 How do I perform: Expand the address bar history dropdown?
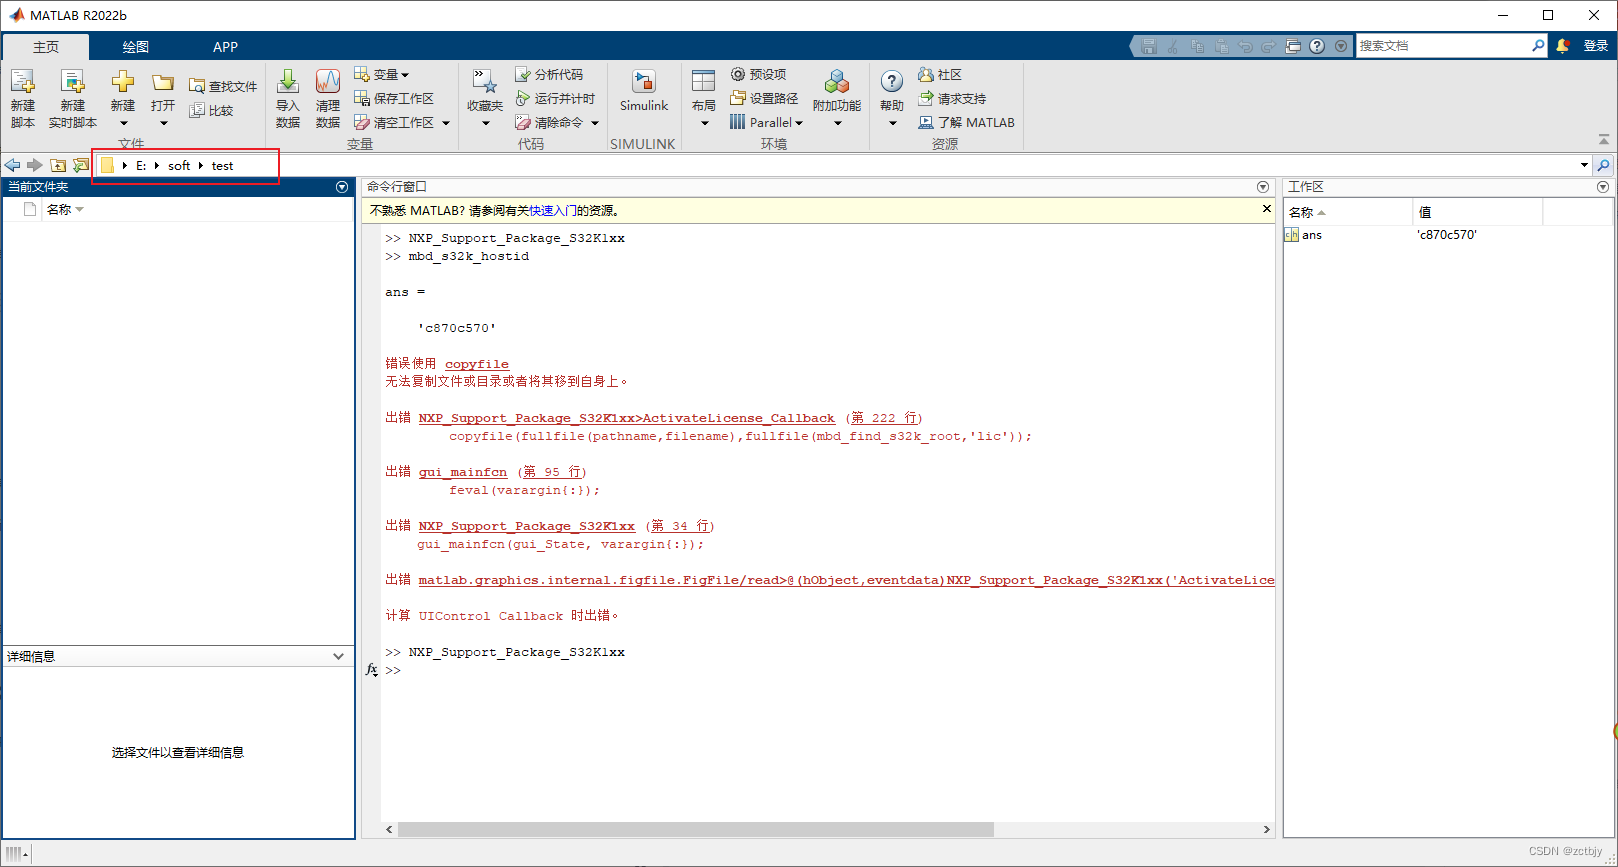pyautogui.click(x=1584, y=165)
